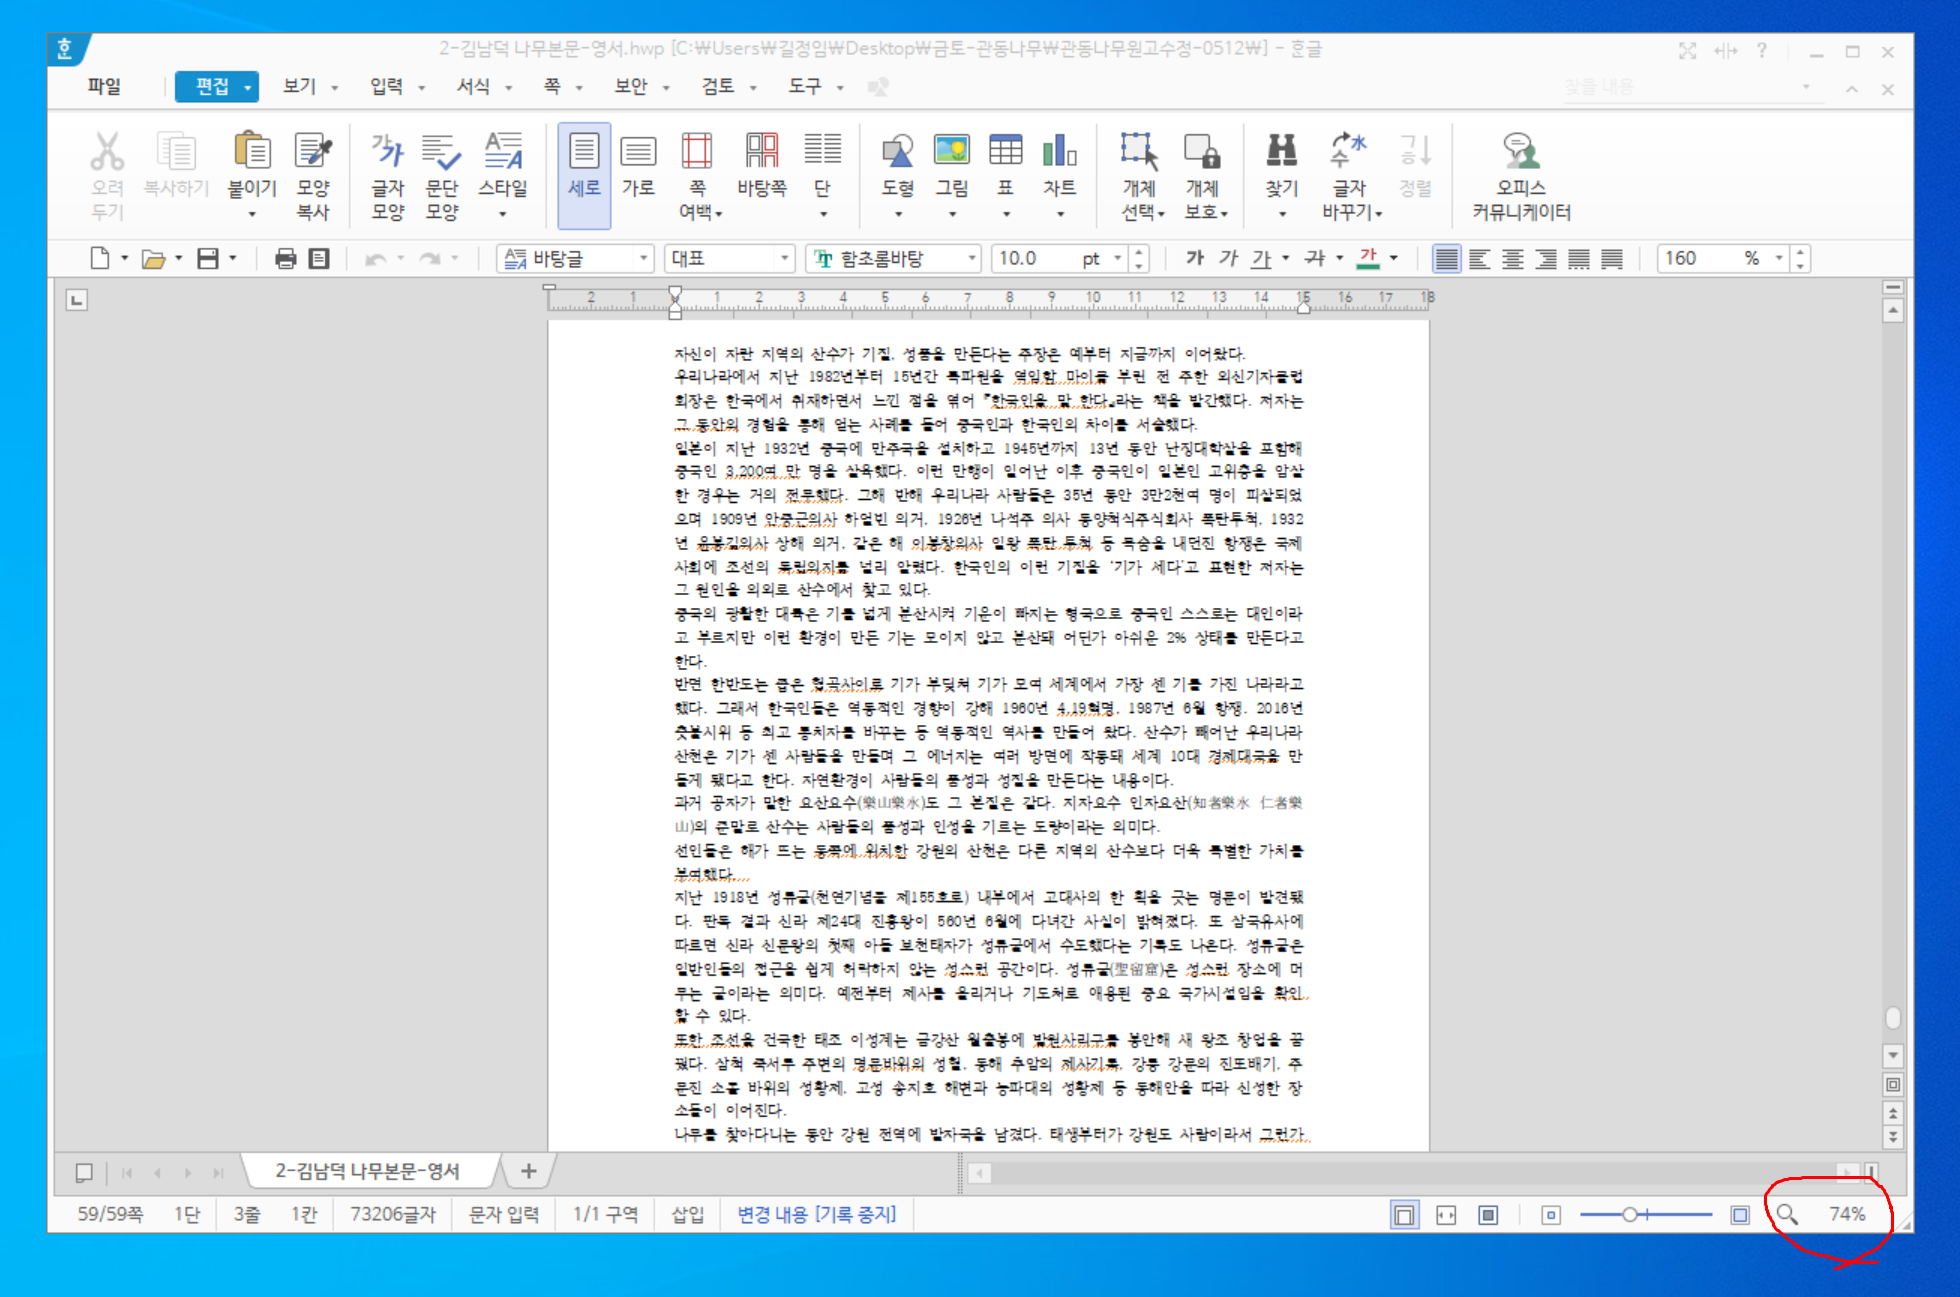Image resolution: width=1960 pixels, height=1297 pixels.
Task: Increase the font size with stepper up arrow
Action: (x=1139, y=252)
